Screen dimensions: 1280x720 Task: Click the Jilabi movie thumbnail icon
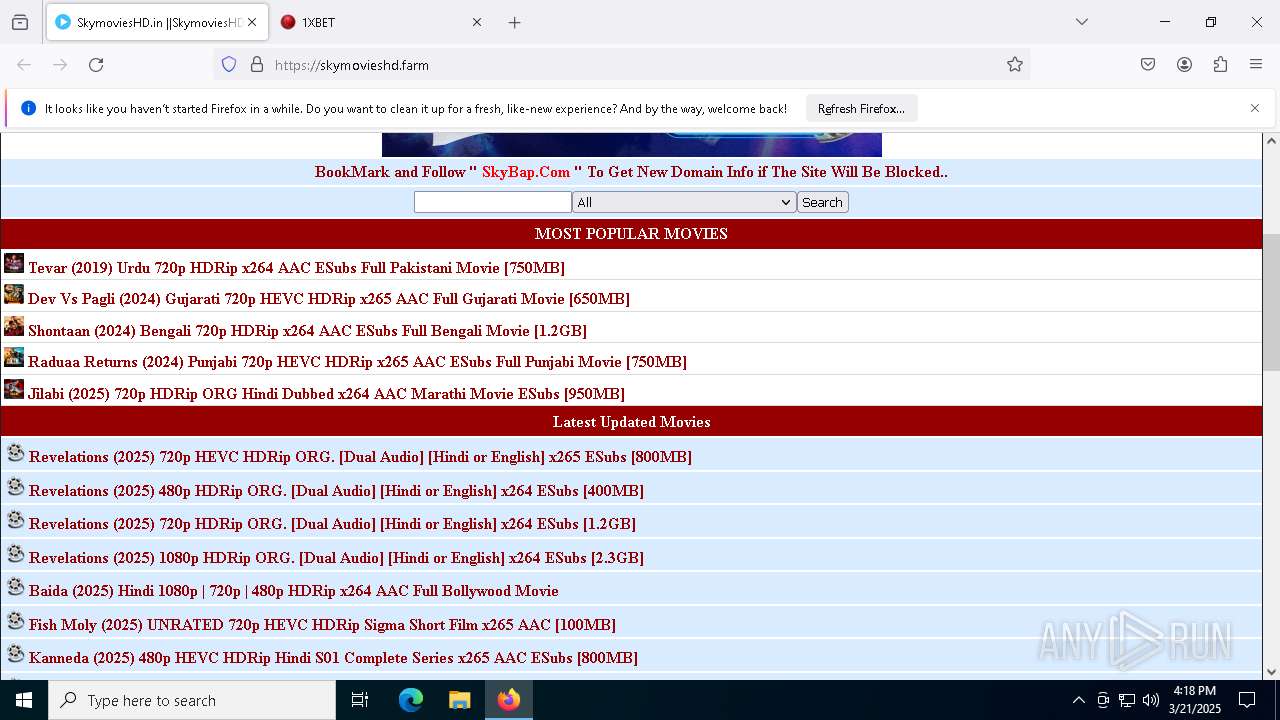(14, 389)
